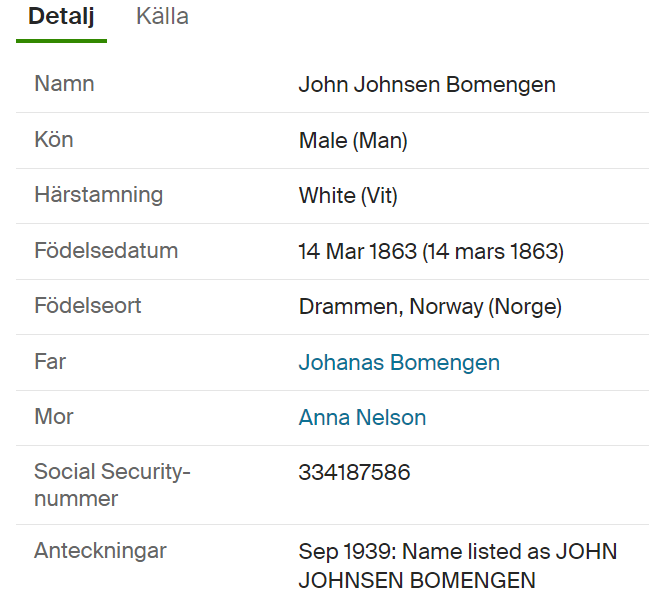This screenshot has width=649, height=613.
Task: Select the White (Vit) value
Action: point(348,196)
